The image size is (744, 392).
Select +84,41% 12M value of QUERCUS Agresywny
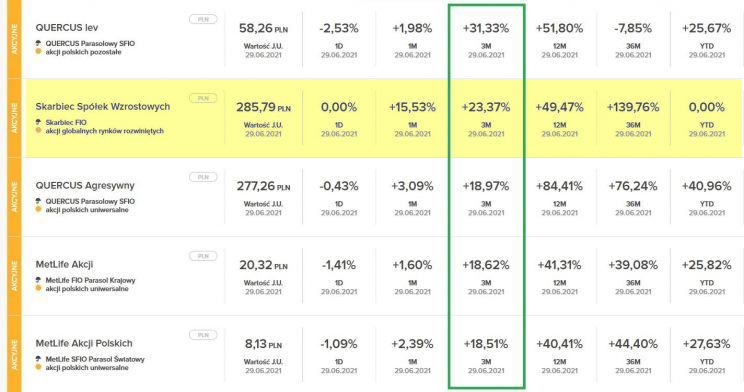[x=559, y=186]
